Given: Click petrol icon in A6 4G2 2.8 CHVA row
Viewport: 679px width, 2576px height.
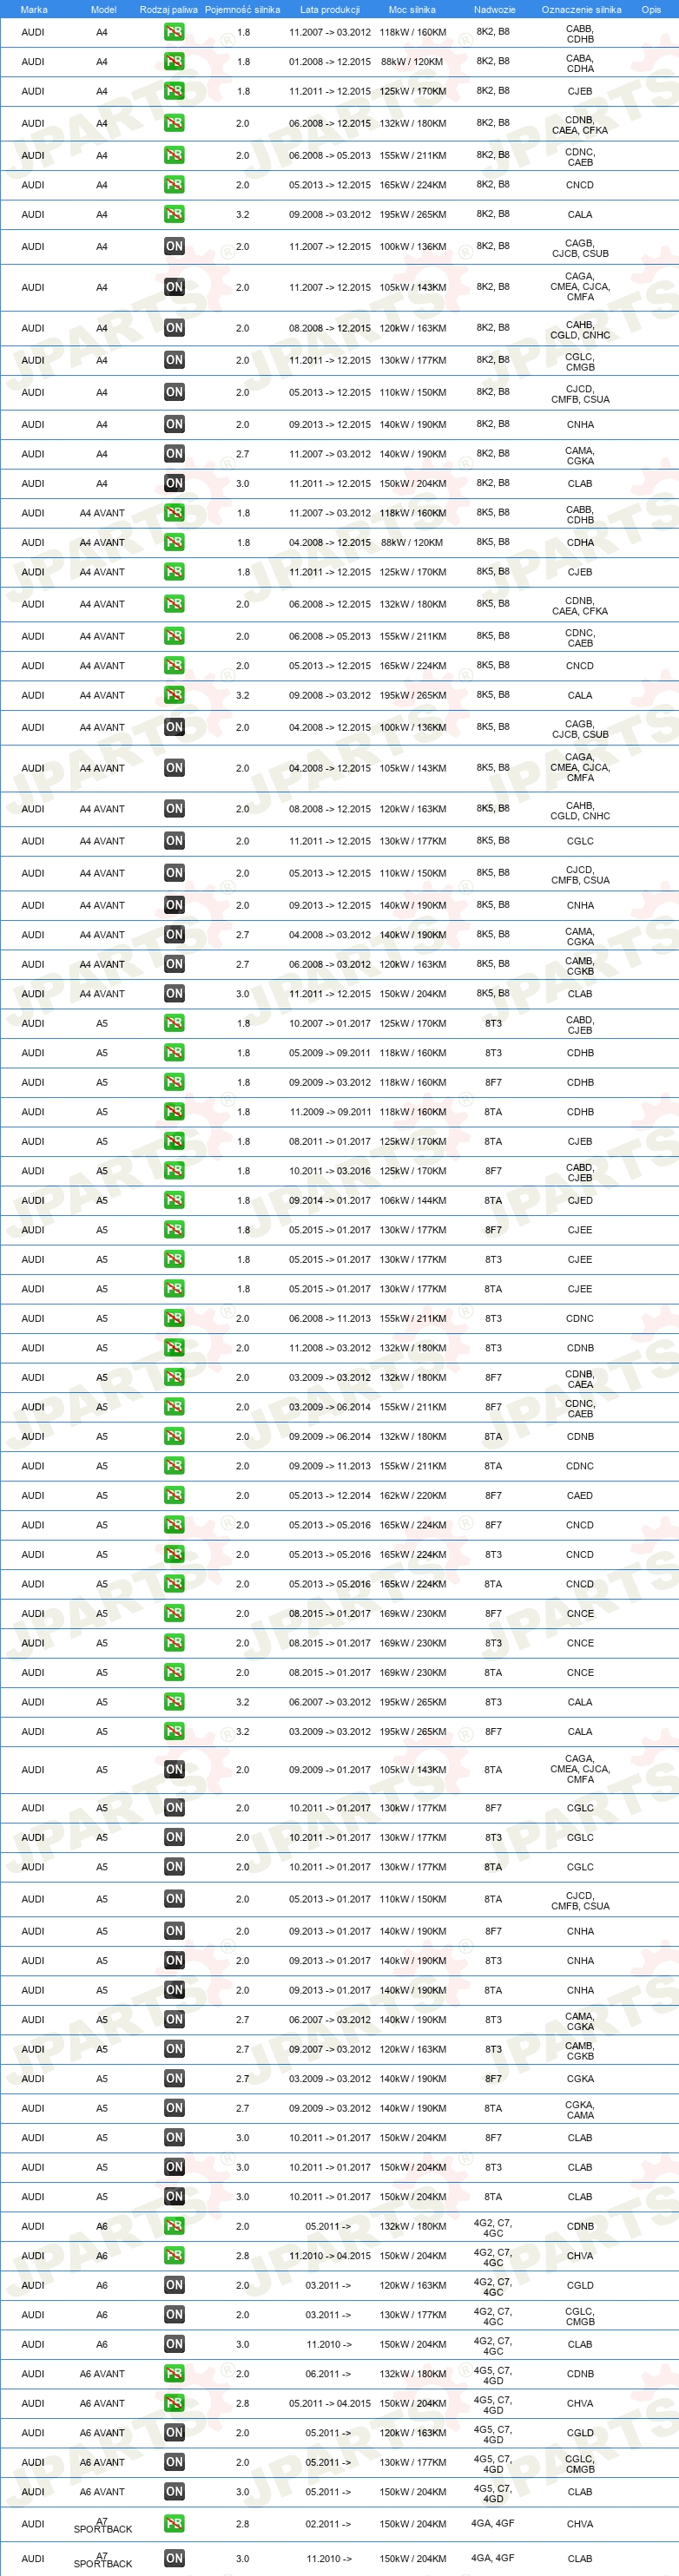Looking at the screenshot, I should pyautogui.click(x=174, y=2256).
